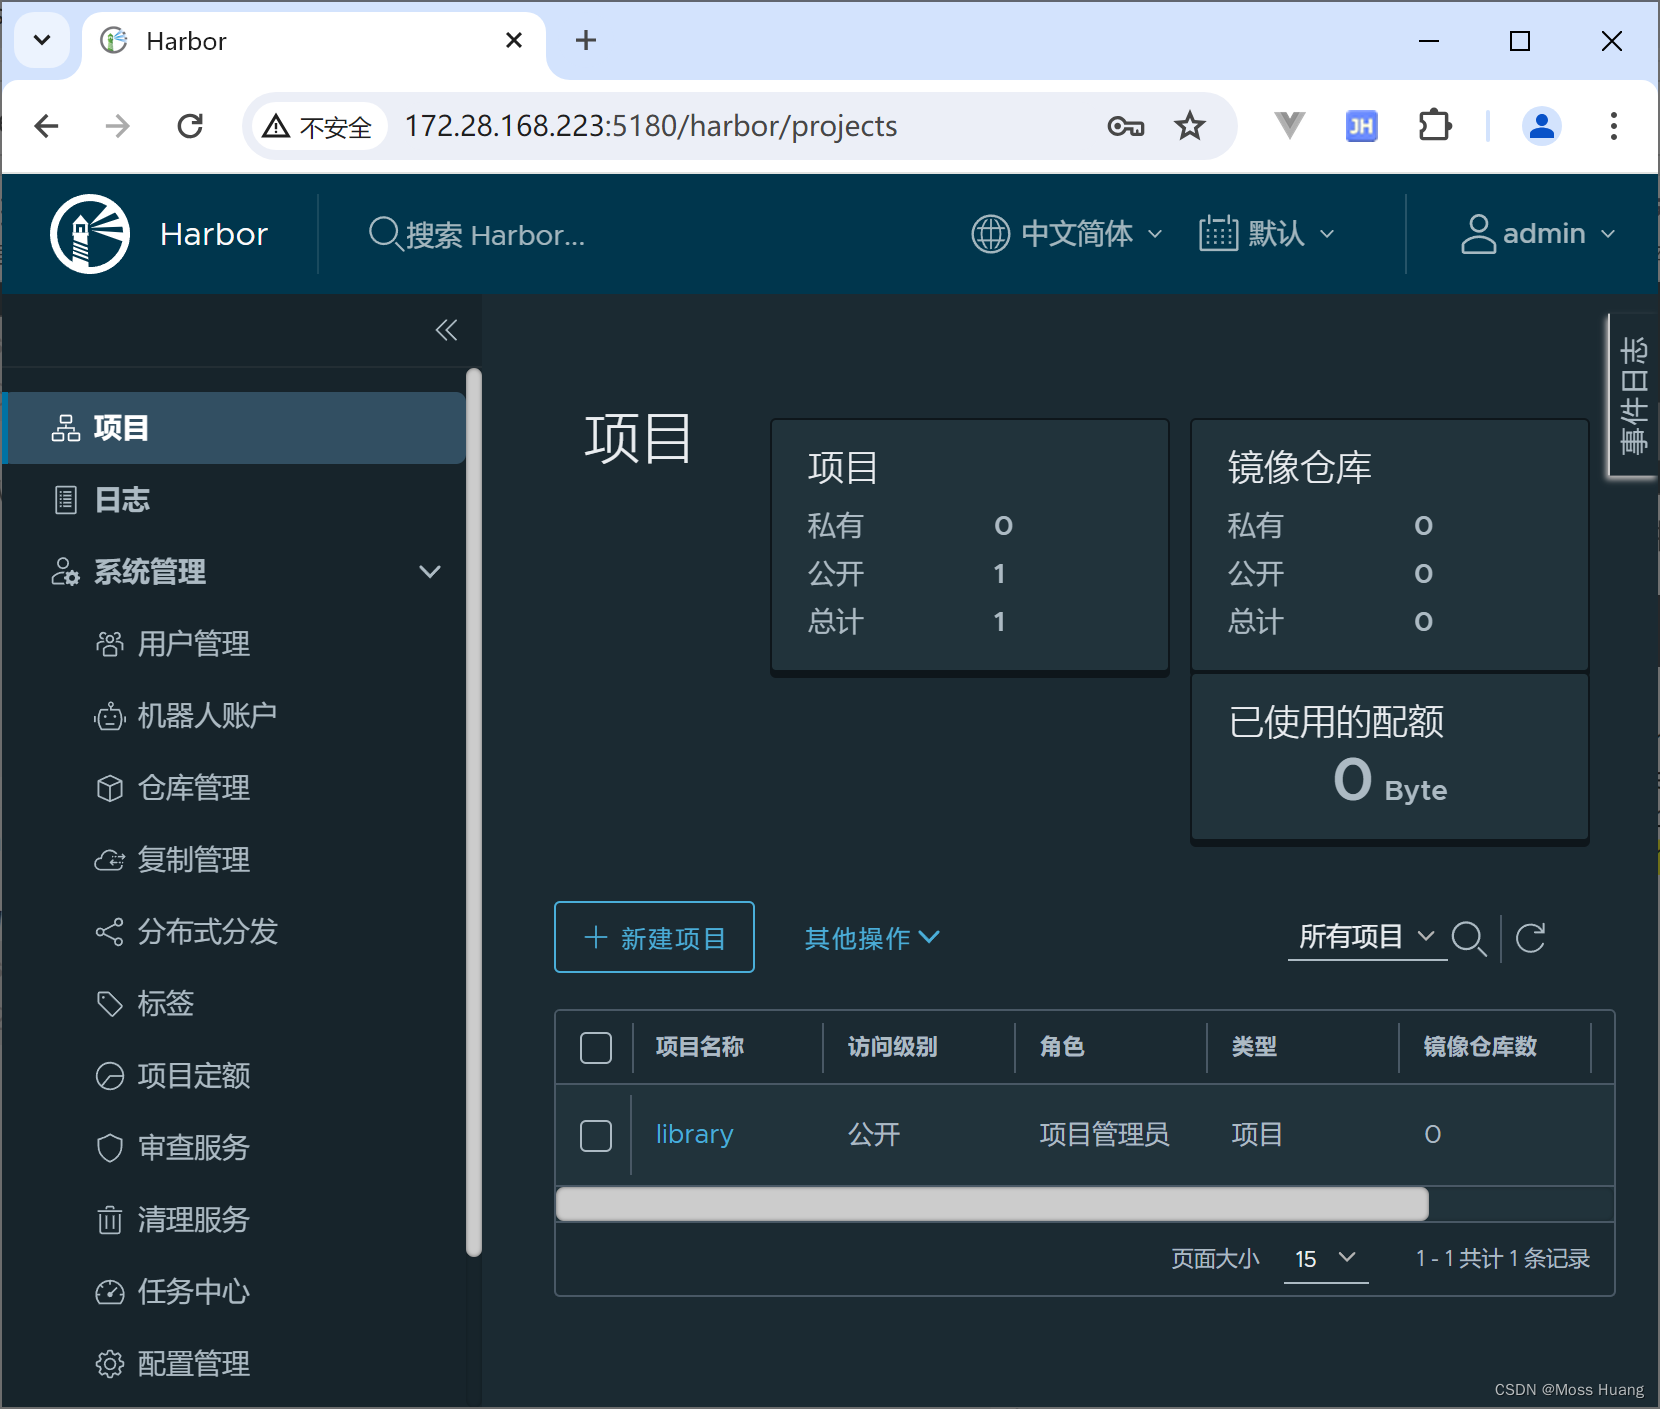Image resolution: width=1660 pixels, height=1409 pixels.
Task: Click the gauge icon next to 任务中心
Action: (x=110, y=1292)
